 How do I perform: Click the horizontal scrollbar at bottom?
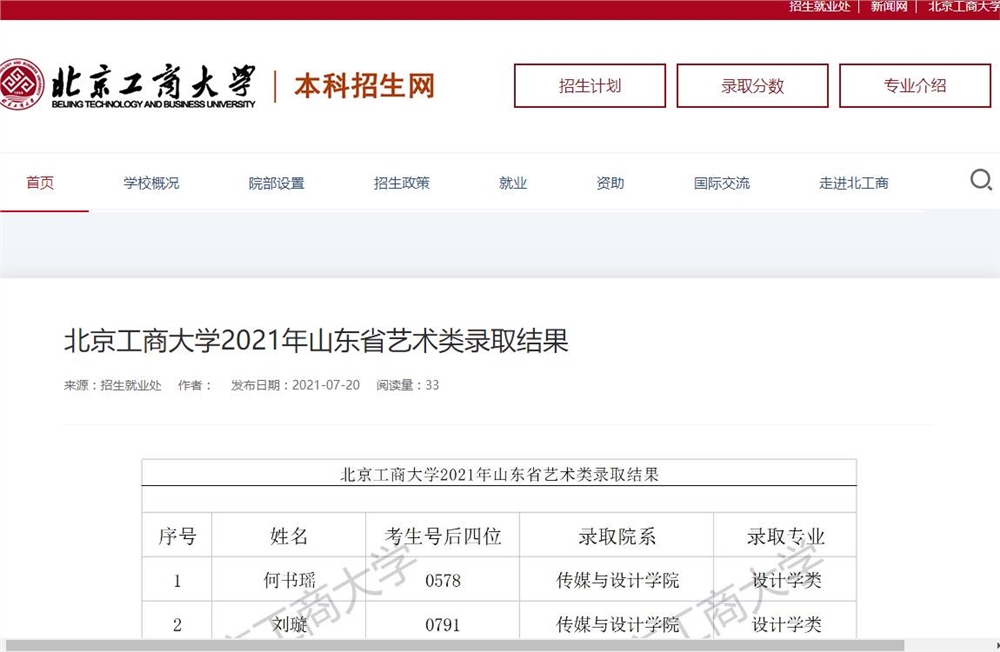[454, 646]
